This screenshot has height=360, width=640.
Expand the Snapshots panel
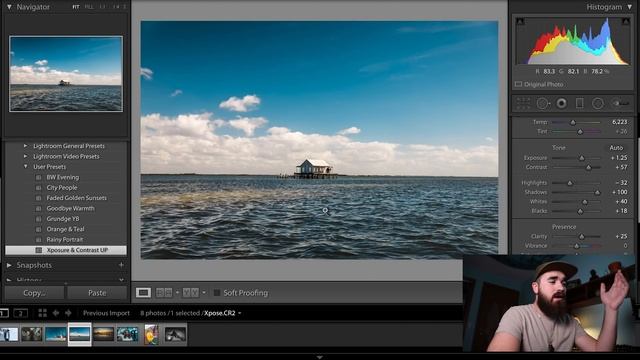tap(9, 265)
